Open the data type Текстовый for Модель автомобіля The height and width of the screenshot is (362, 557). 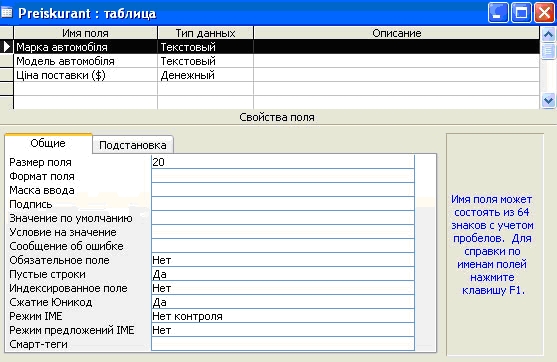coord(205,61)
